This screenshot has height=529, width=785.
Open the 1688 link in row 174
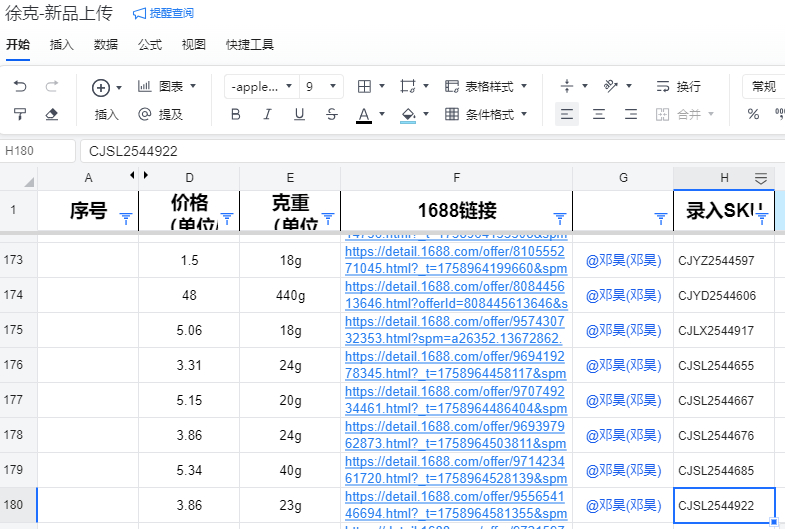click(455, 295)
